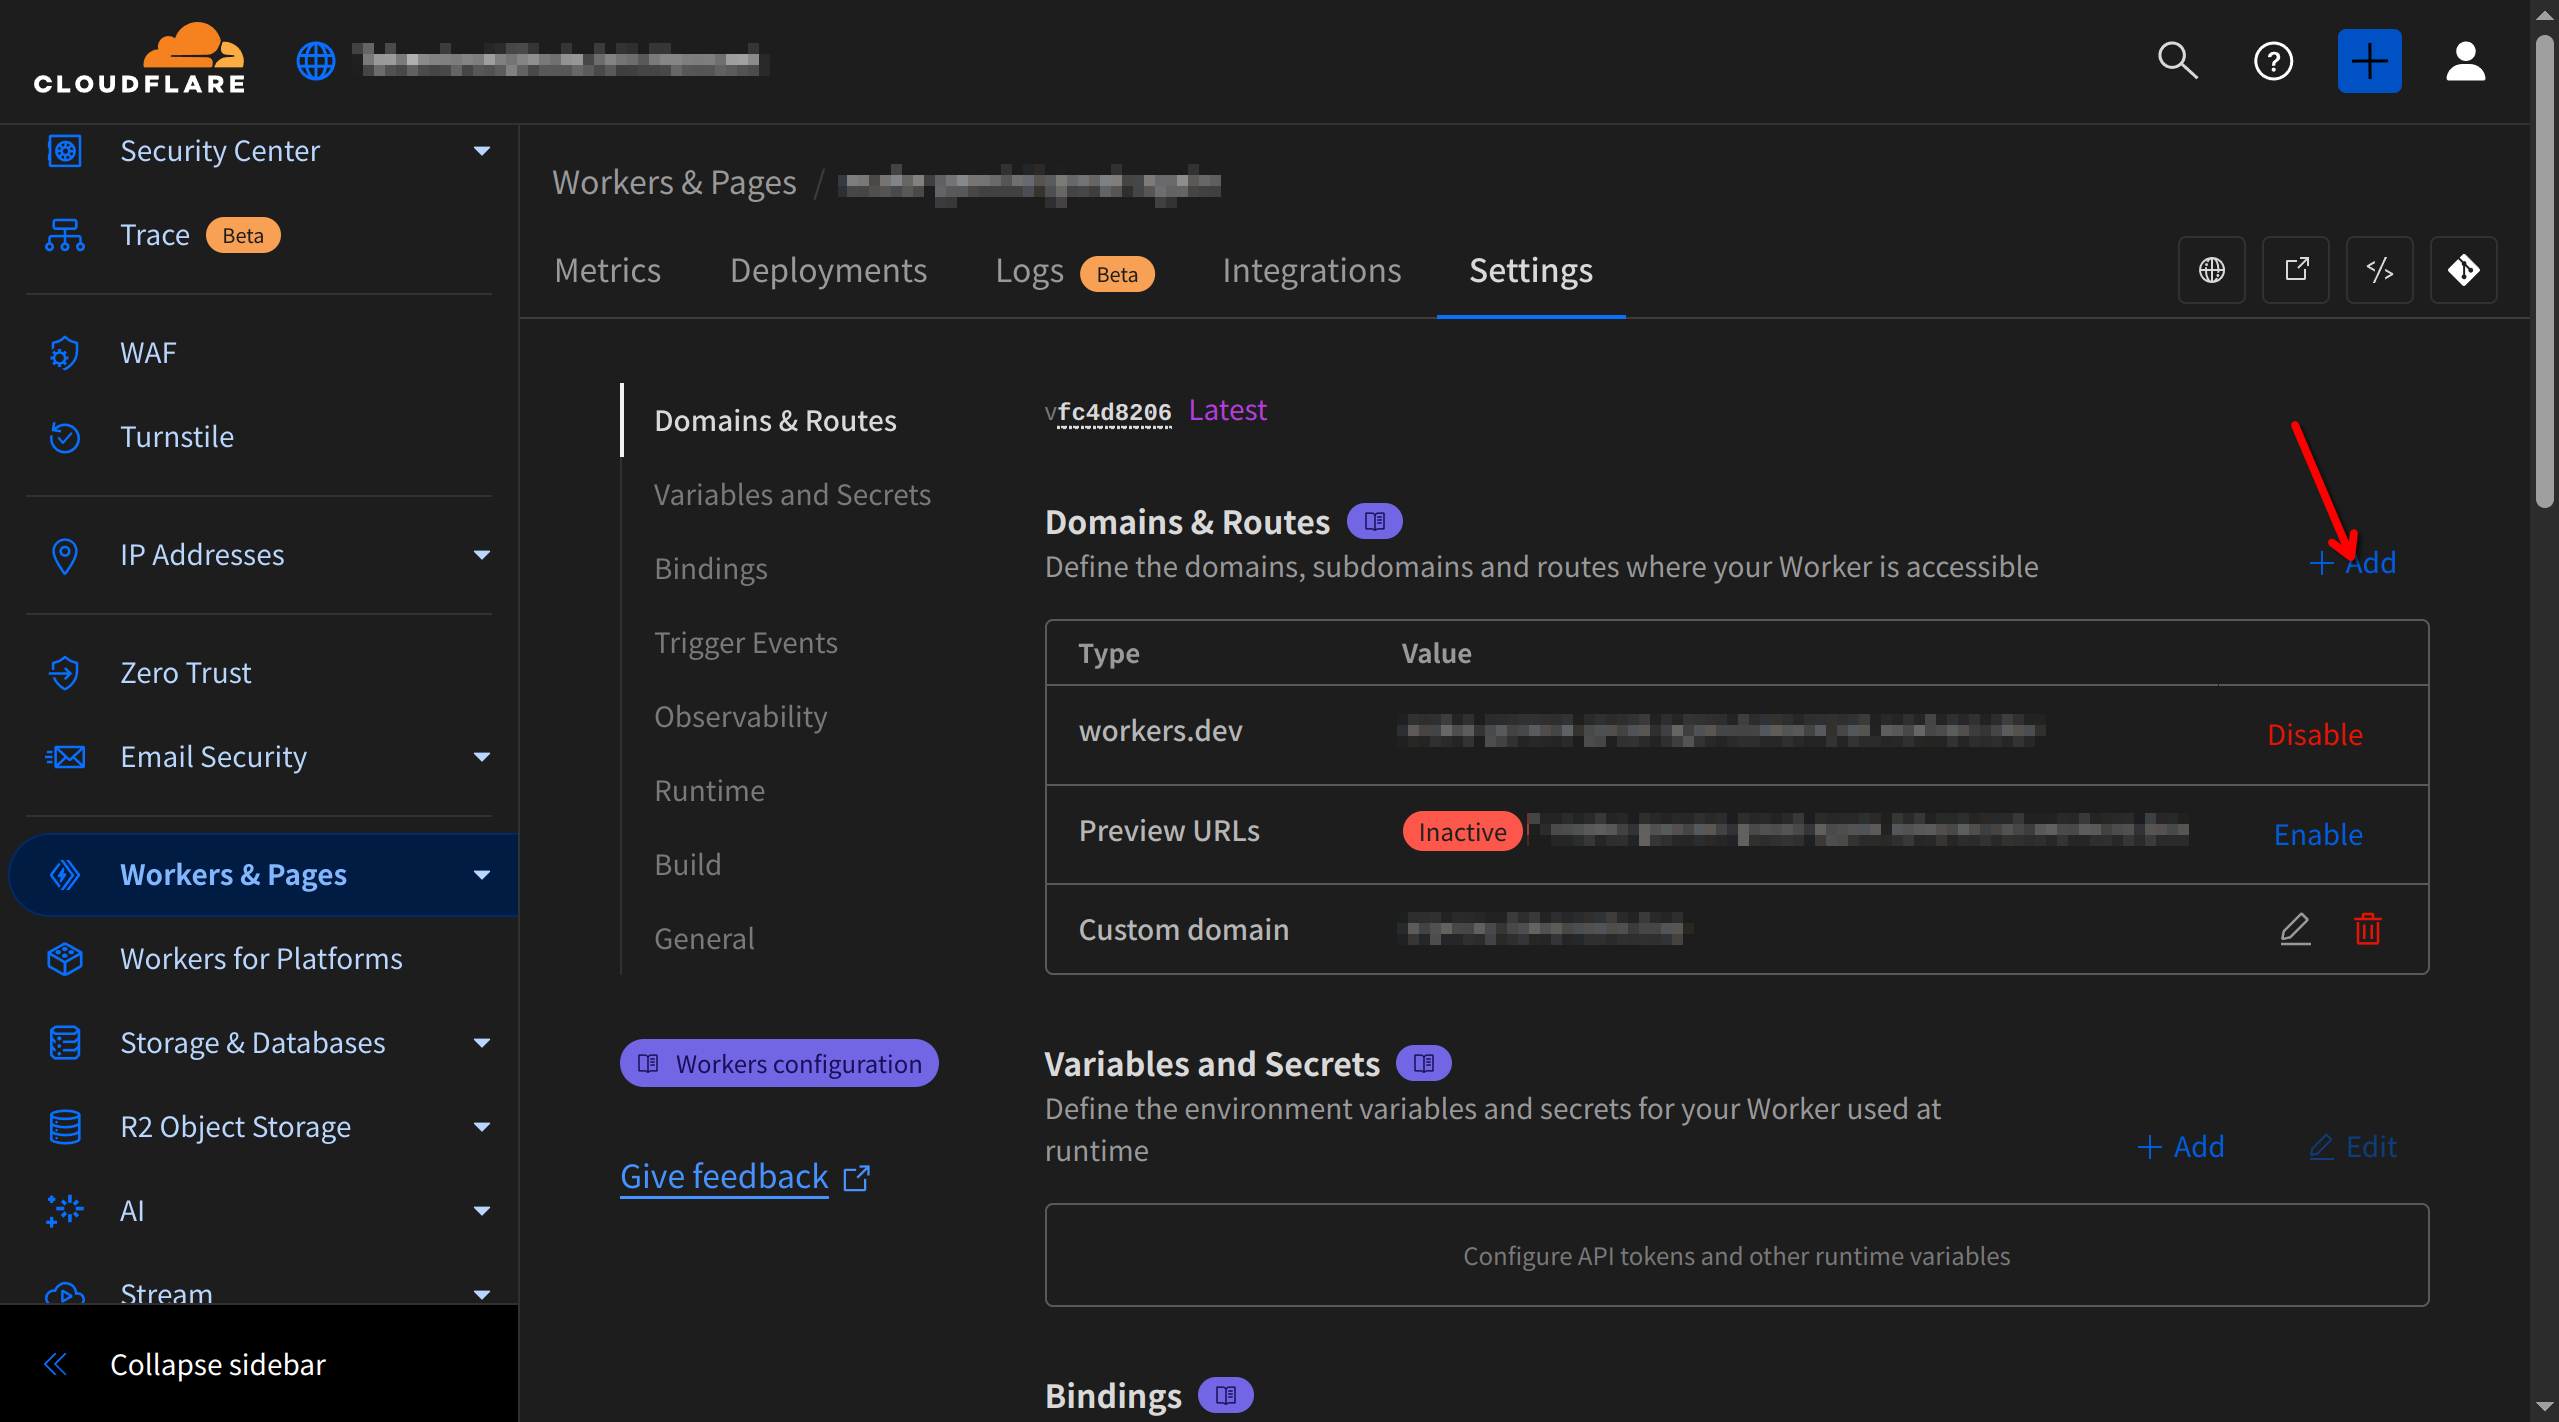Image resolution: width=2559 pixels, height=1422 pixels.
Task: Open the Give feedback link
Action: [745, 1177]
